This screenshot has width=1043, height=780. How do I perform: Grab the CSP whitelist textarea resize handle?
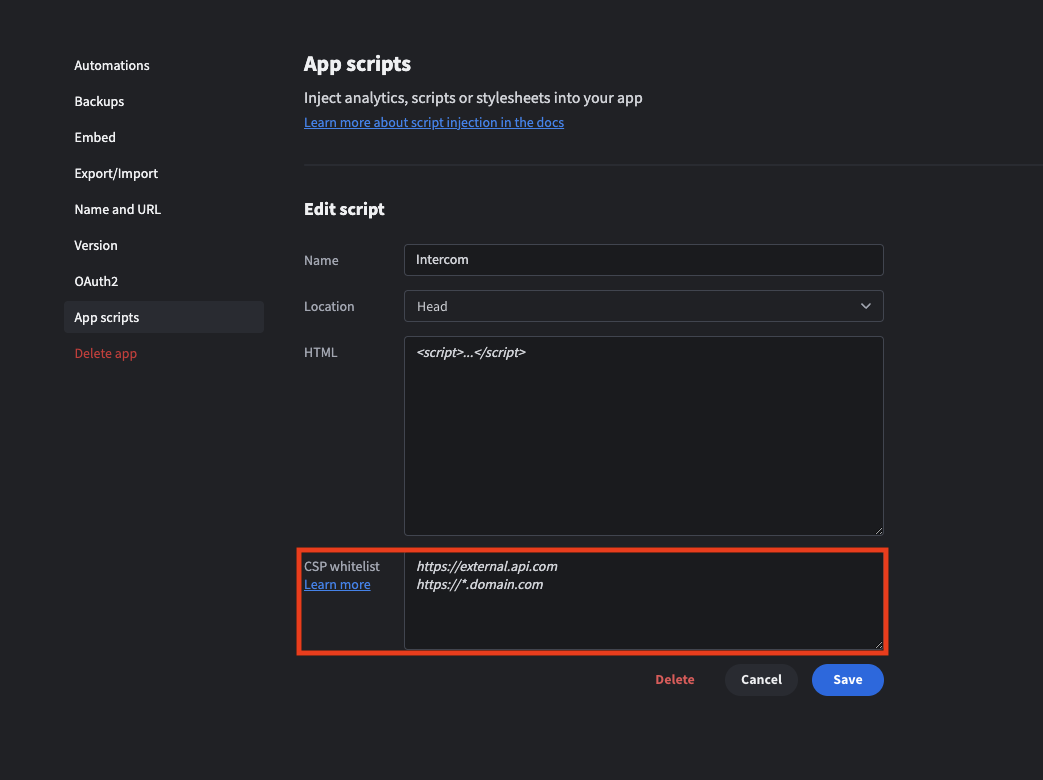879,644
